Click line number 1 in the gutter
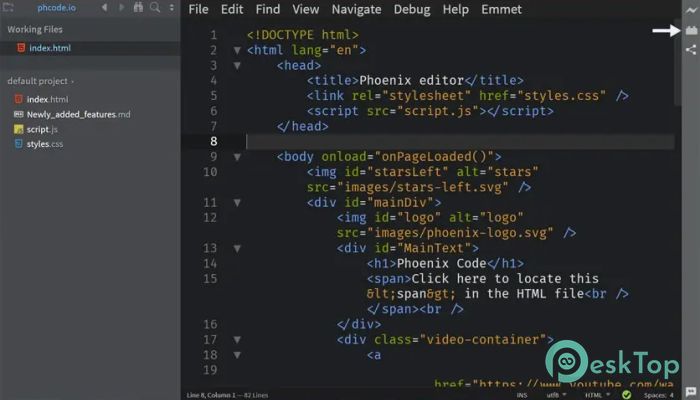This screenshot has height=400, width=700. click(x=214, y=35)
